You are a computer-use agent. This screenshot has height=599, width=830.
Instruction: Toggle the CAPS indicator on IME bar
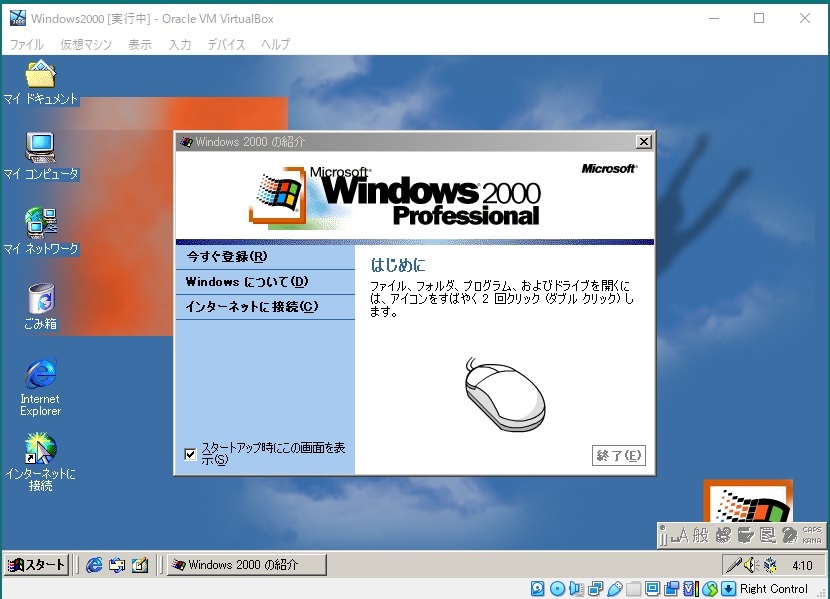pos(811,530)
